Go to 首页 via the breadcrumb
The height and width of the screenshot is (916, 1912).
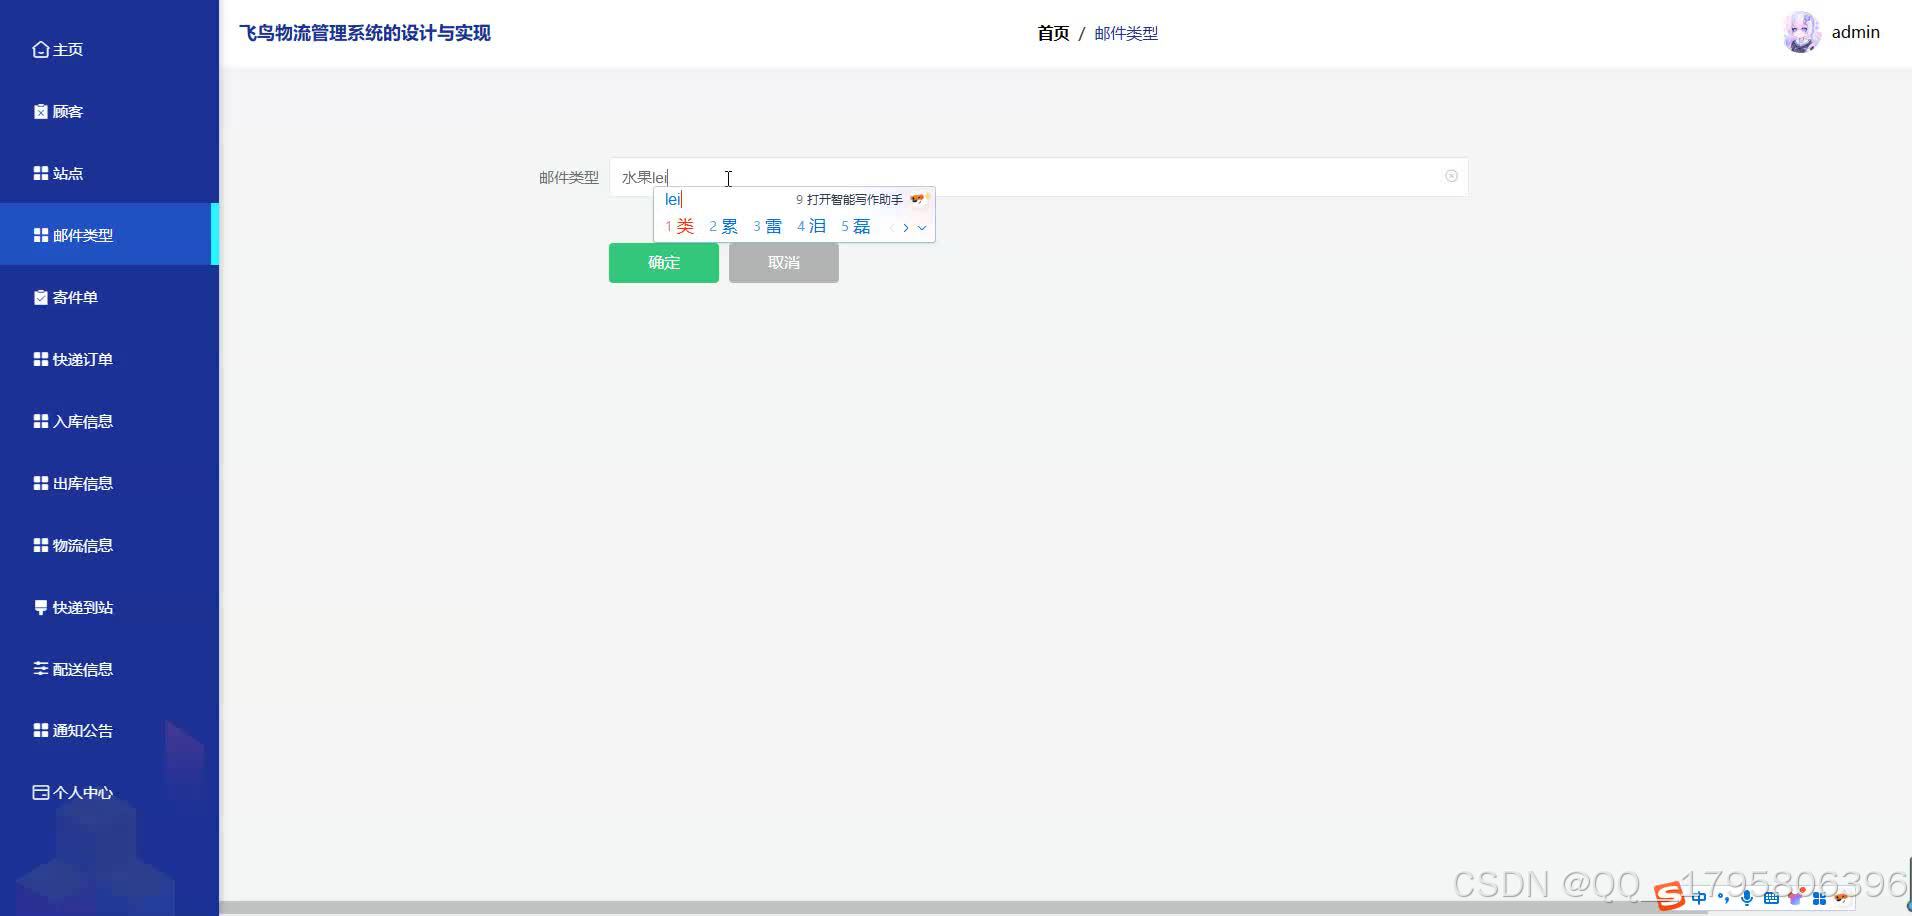[x=1054, y=32]
